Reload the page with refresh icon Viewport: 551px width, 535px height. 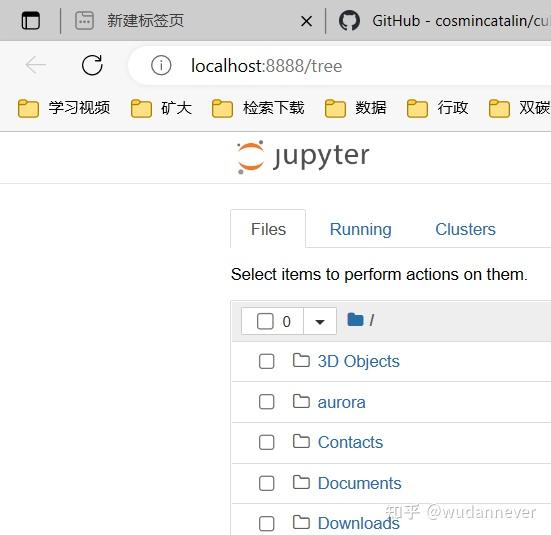(92, 65)
